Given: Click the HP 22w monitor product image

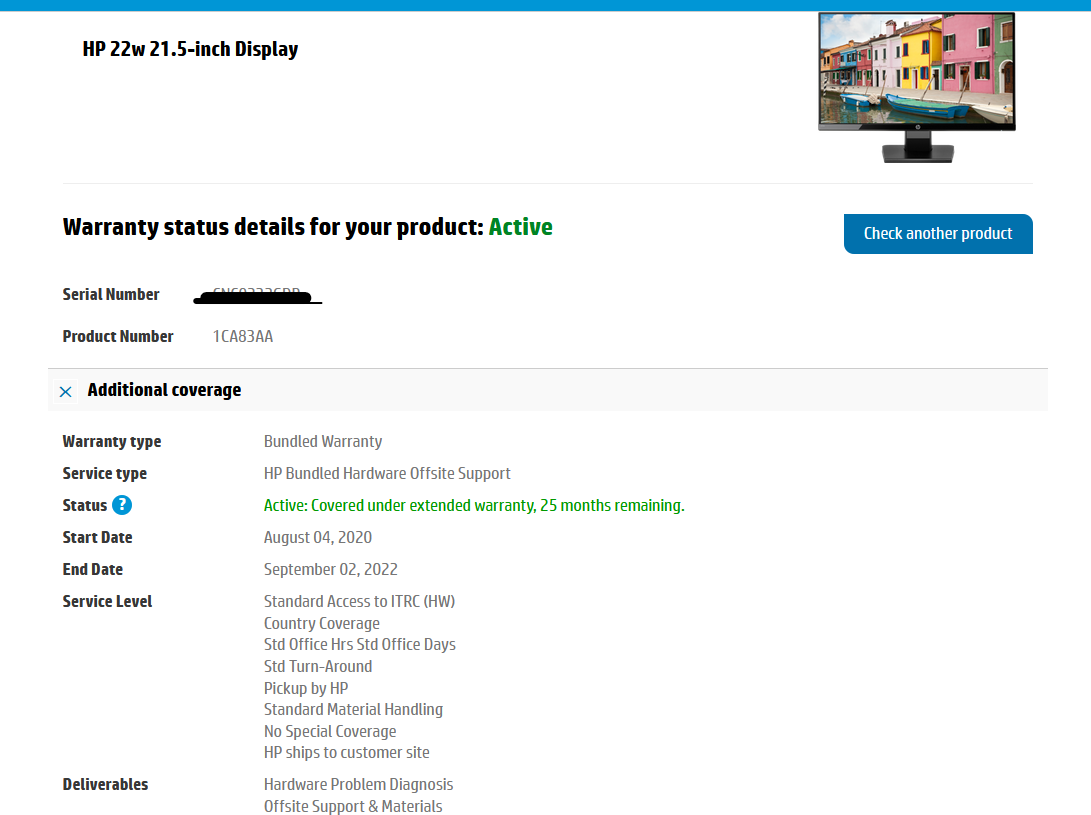Looking at the screenshot, I should click(916, 88).
